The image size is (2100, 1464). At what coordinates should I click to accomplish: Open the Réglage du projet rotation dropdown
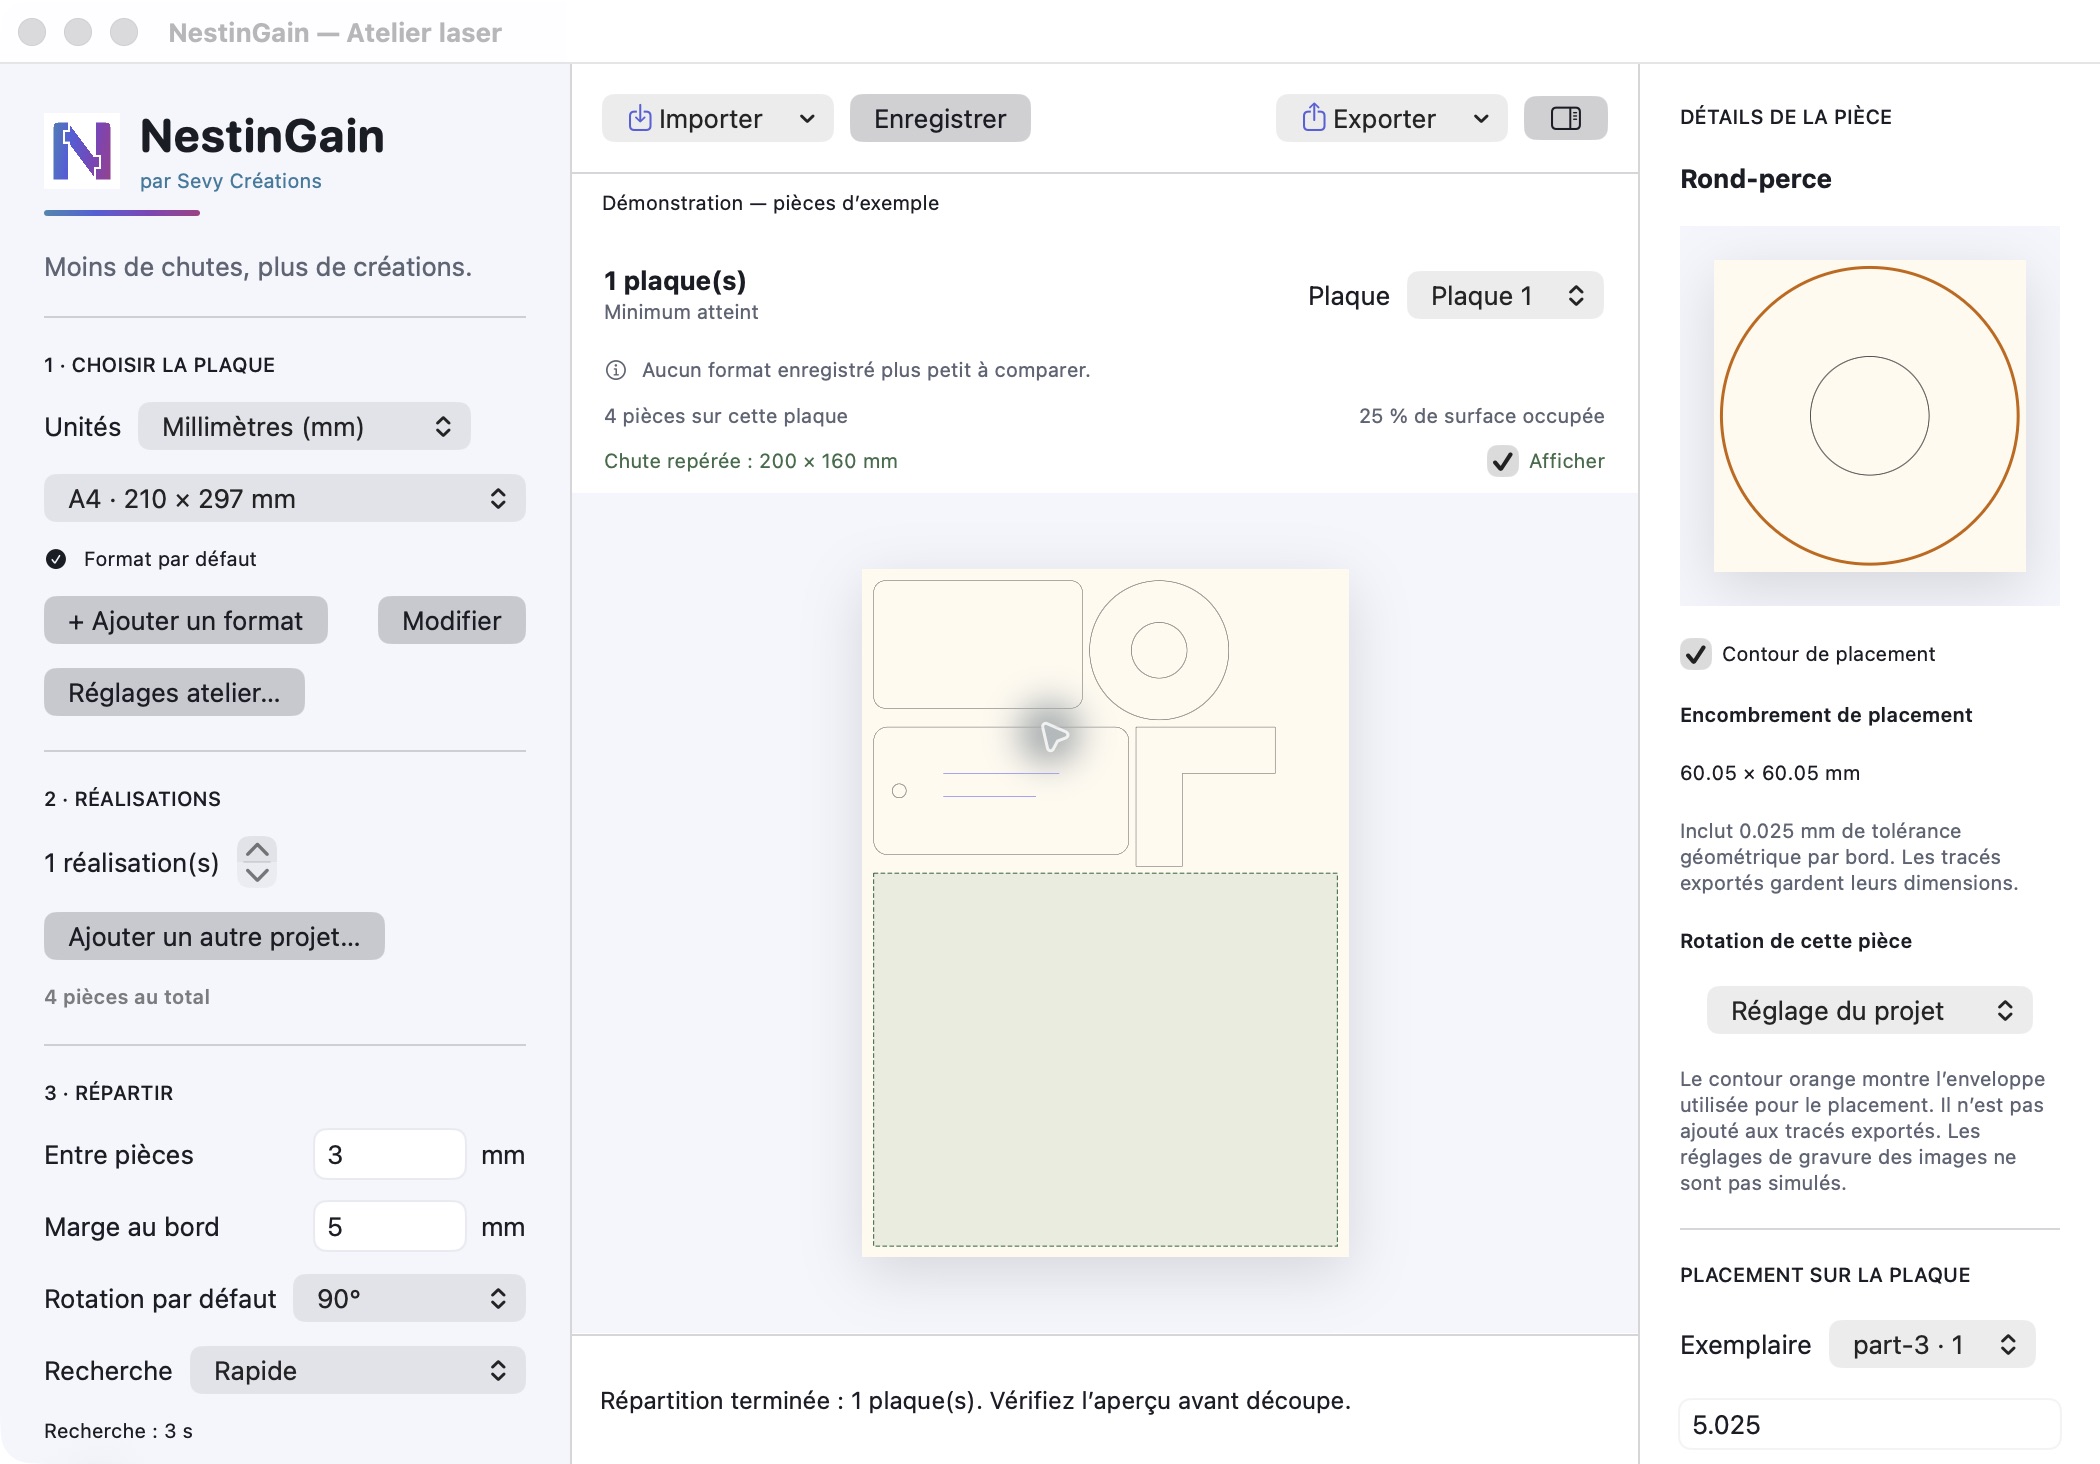tap(1869, 1010)
